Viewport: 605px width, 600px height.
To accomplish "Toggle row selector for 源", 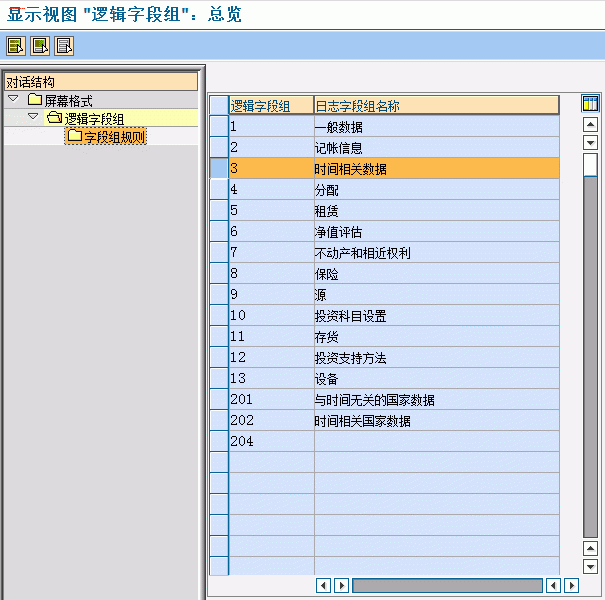I will pos(219,294).
